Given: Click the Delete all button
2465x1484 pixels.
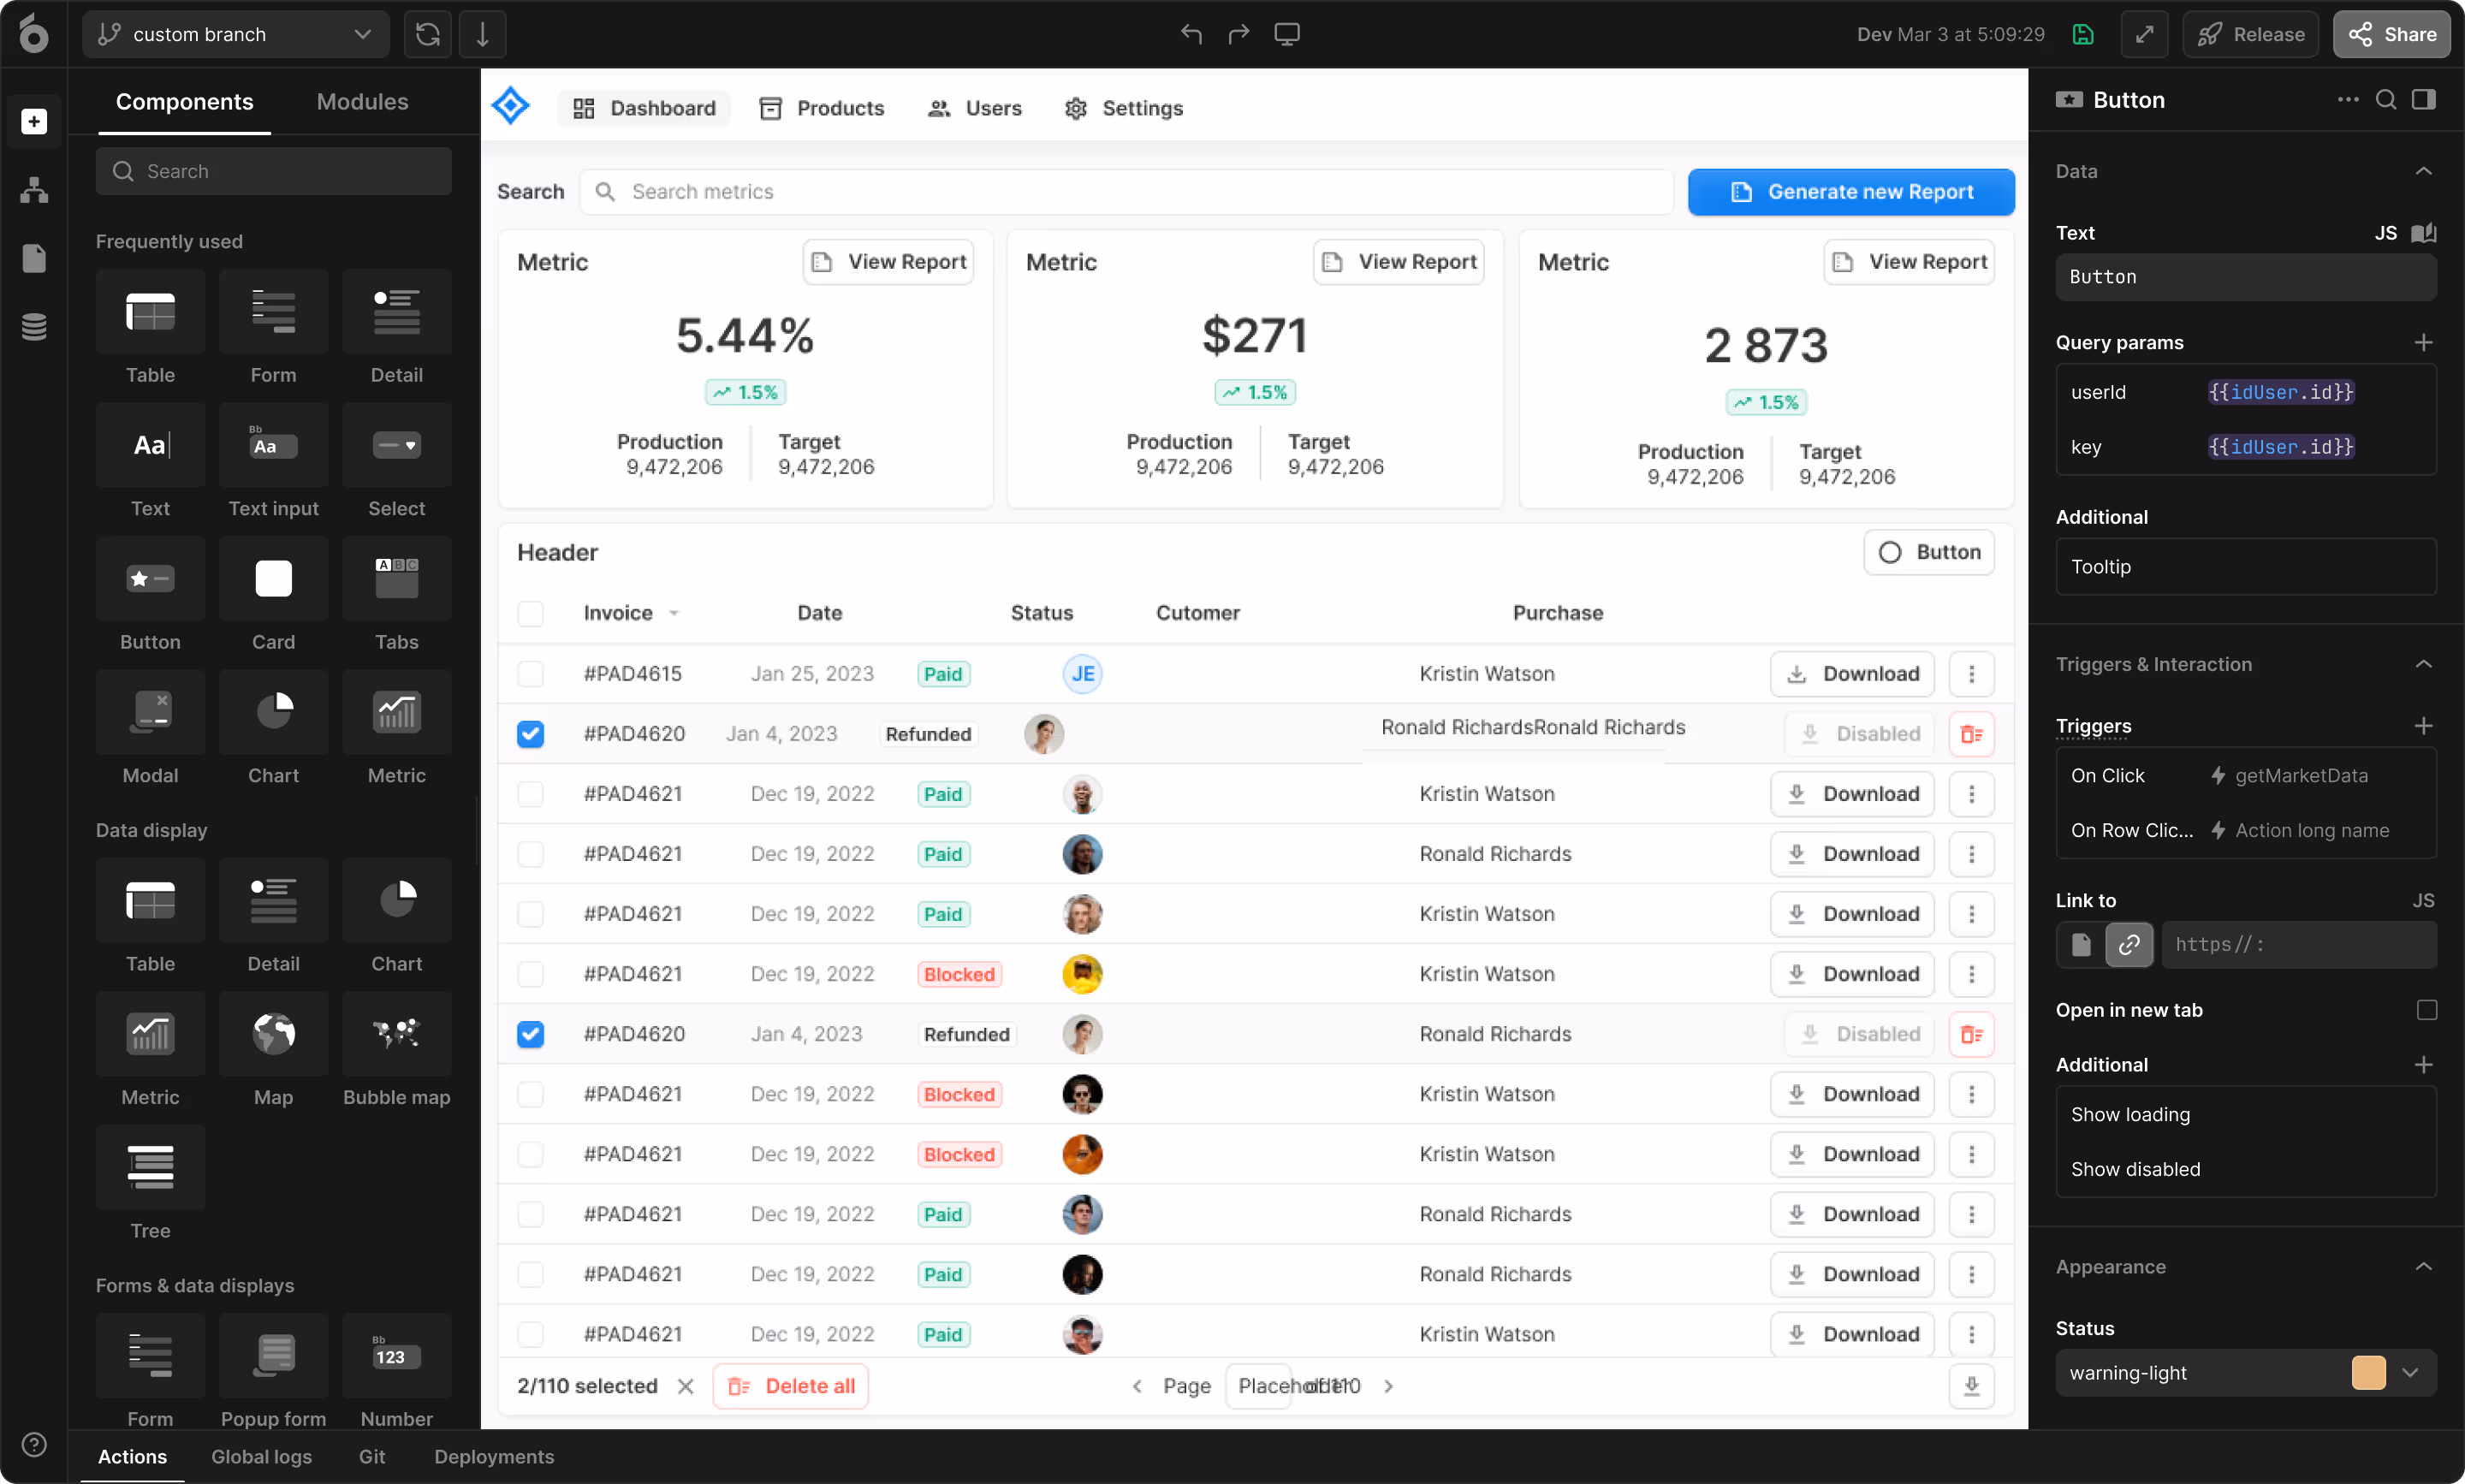Looking at the screenshot, I should coord(790,1386).
